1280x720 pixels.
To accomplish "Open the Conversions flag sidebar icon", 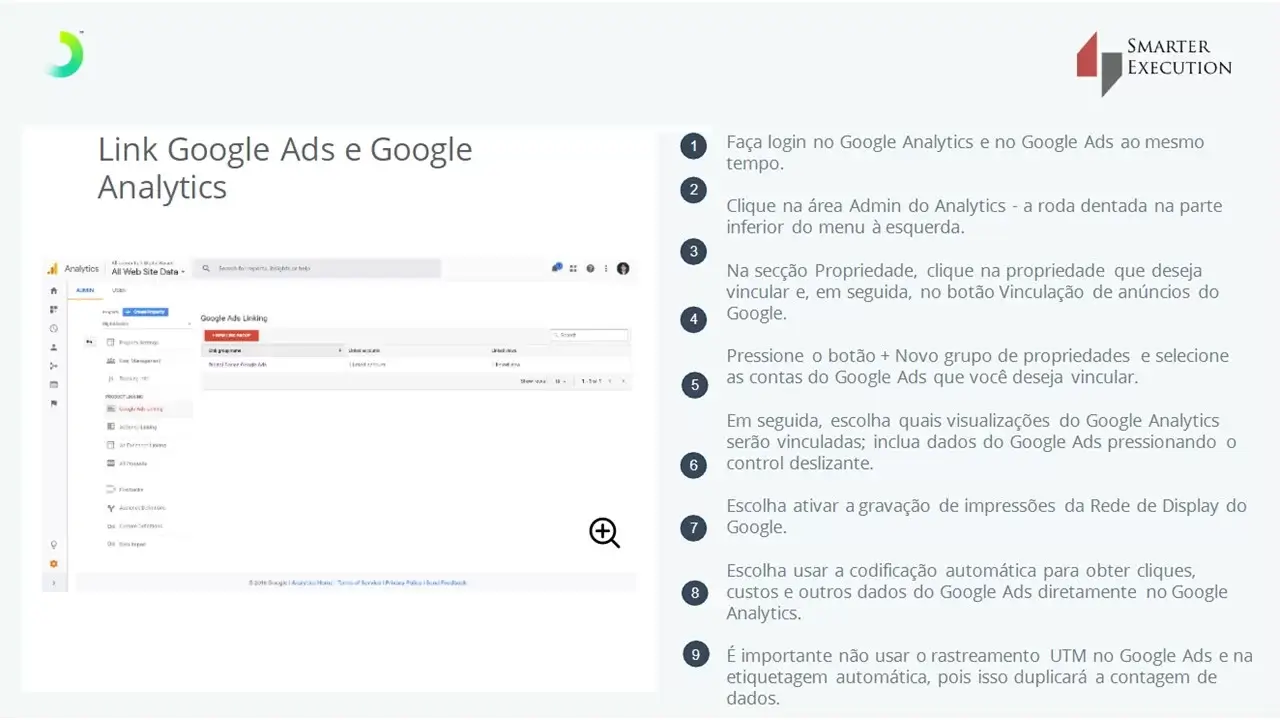I will (x=54, y=403).
